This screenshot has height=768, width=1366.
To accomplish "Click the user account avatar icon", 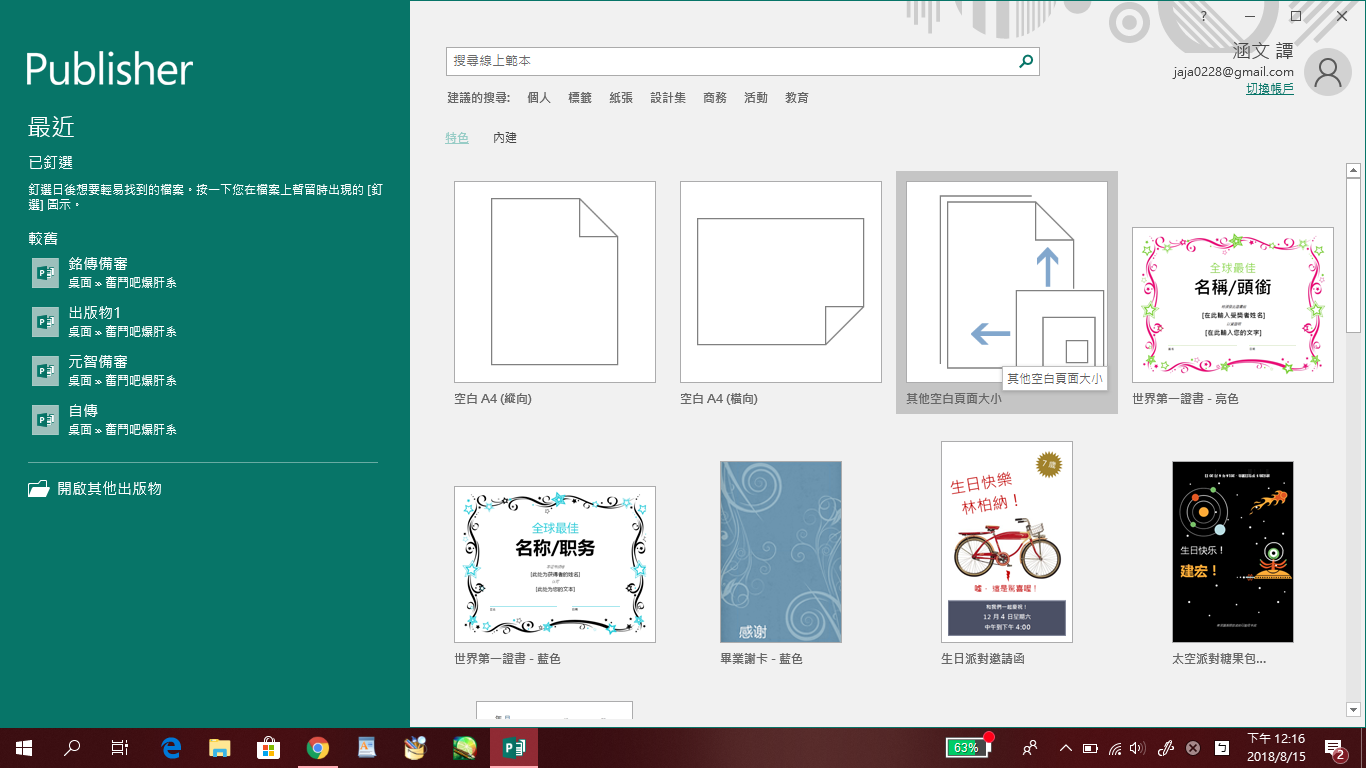I will tap(1328, 72).
